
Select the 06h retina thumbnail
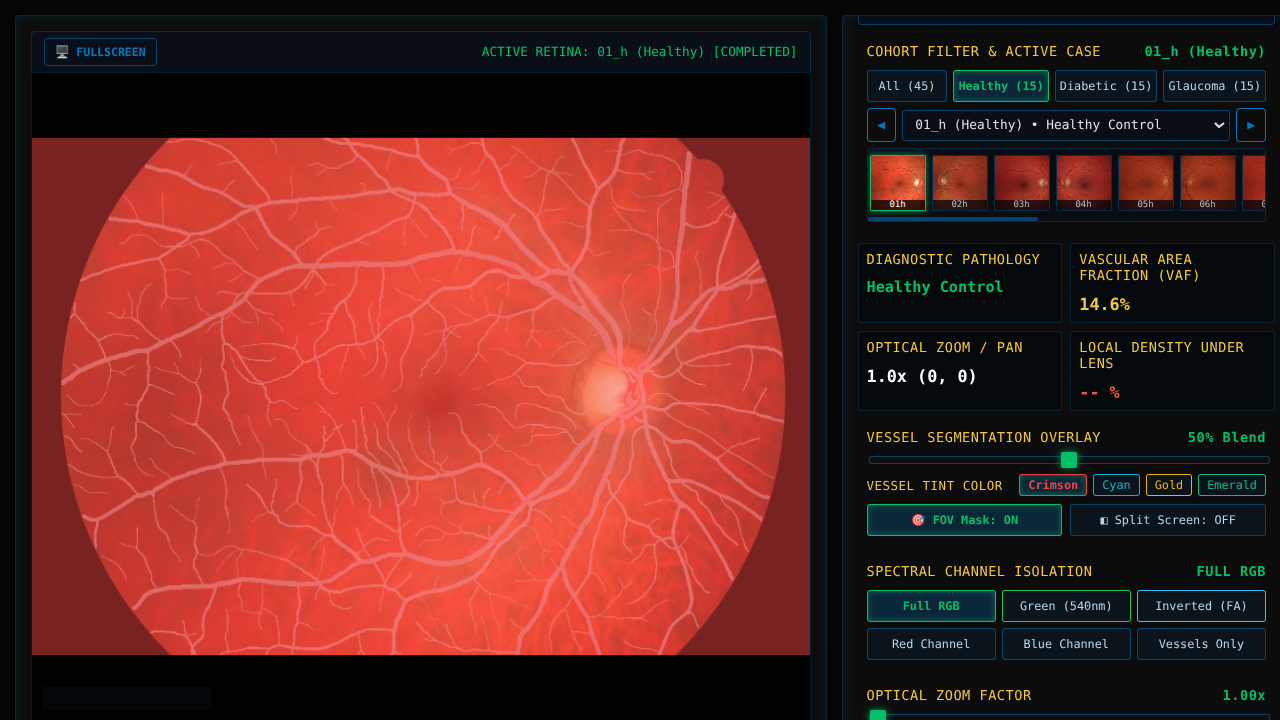pyautogui.click(x=1208, y=183)
